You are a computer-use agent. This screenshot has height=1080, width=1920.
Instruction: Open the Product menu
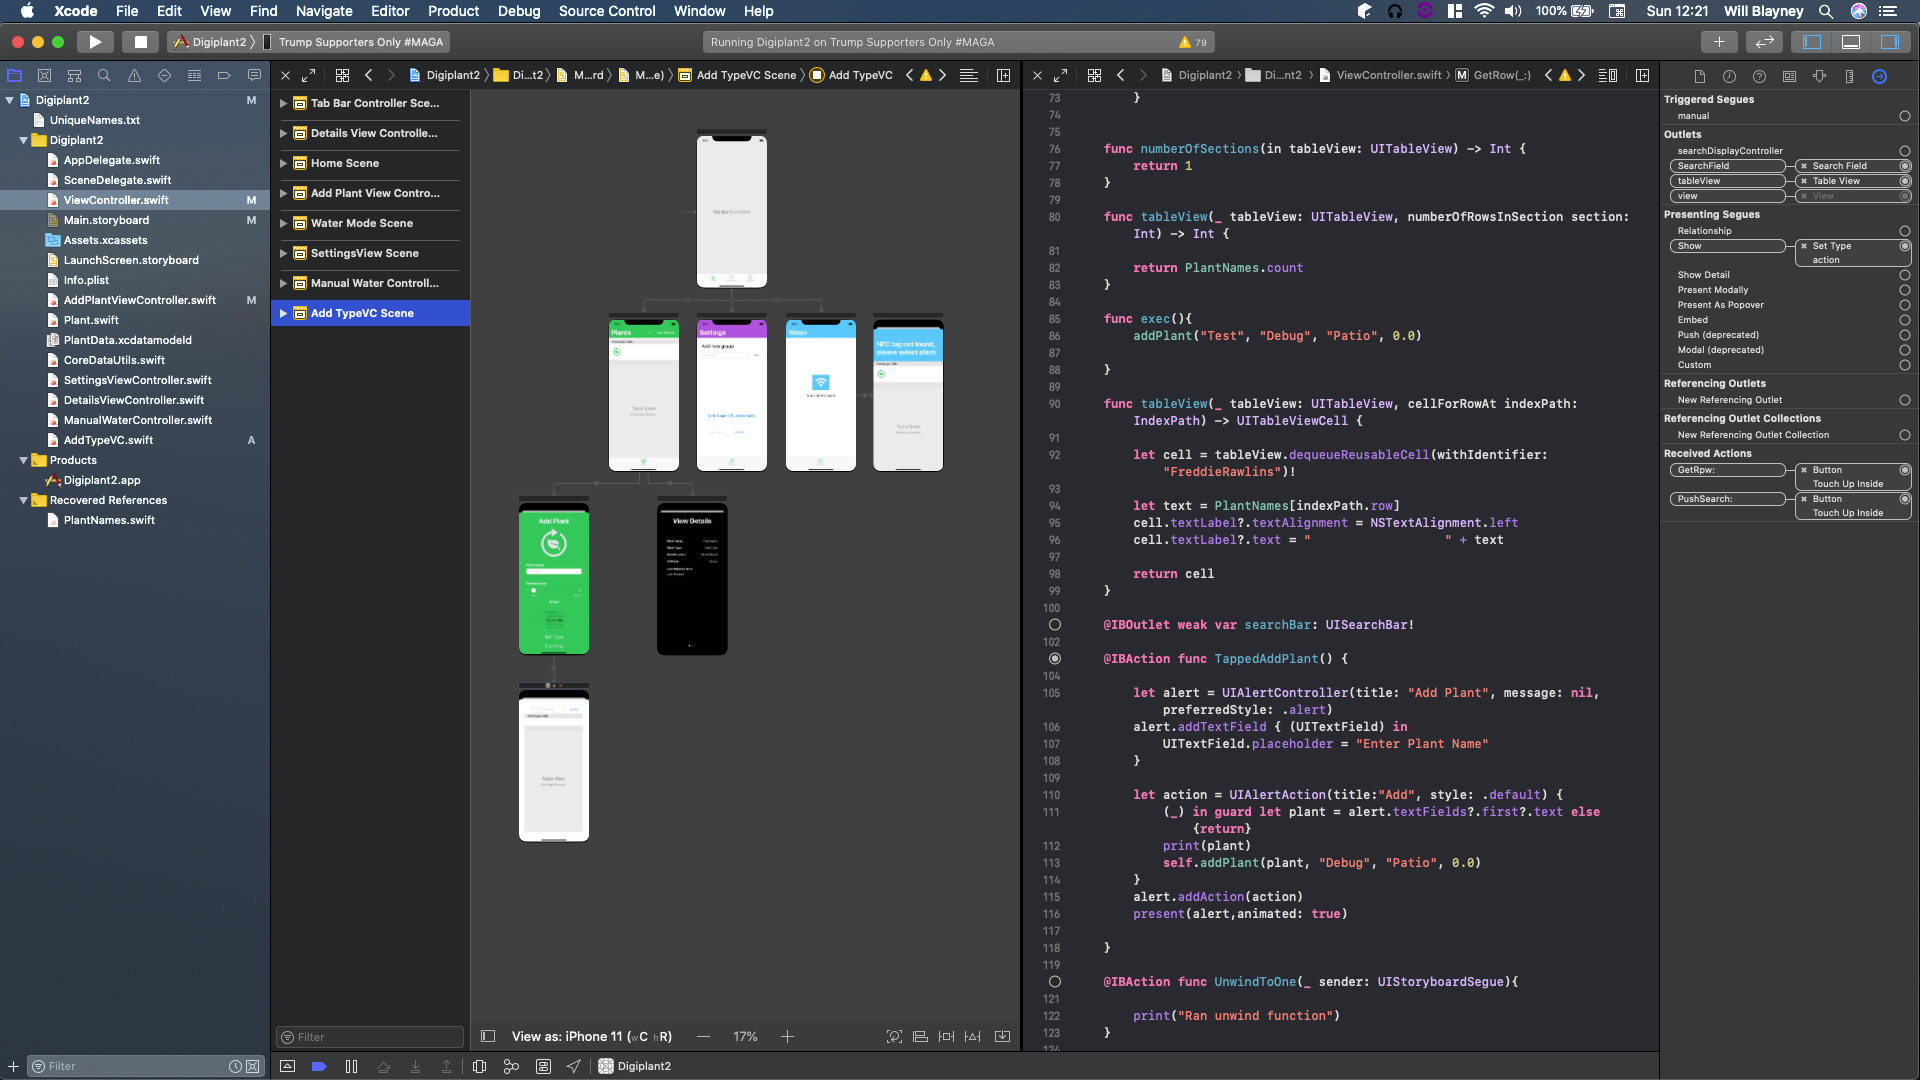(x=453, y=11)
